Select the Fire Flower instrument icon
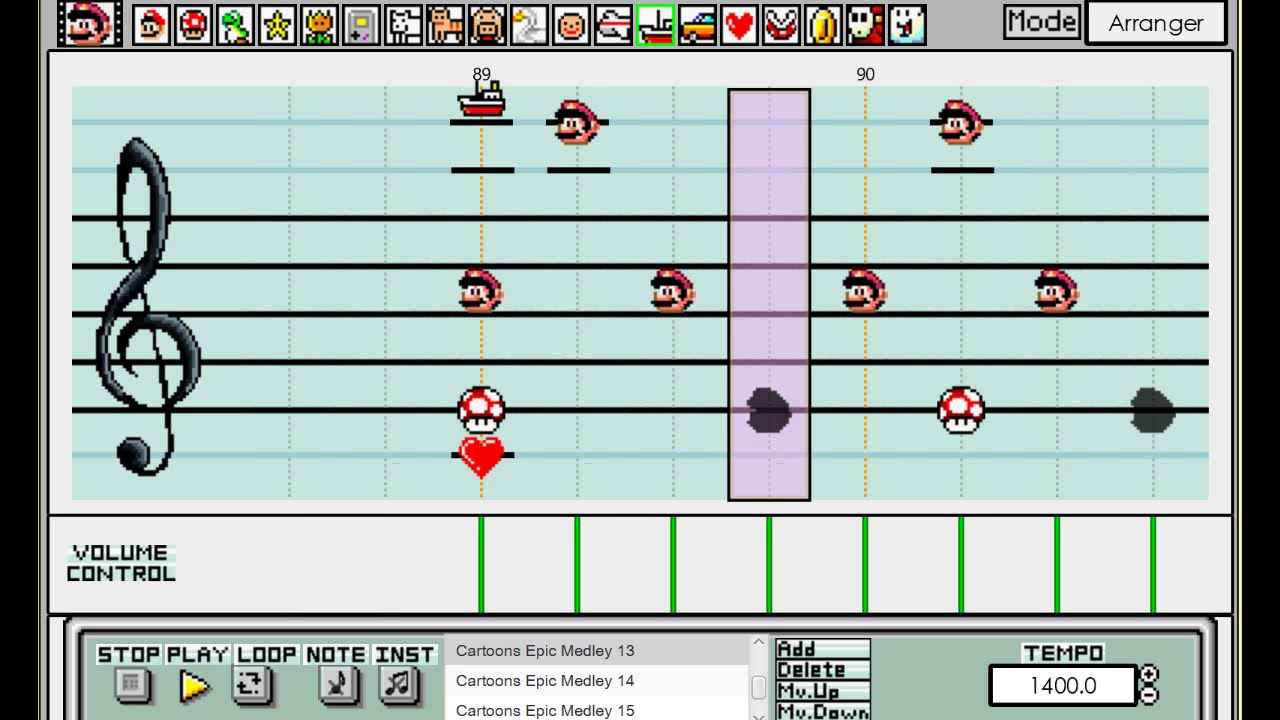1280x720 pixels. [x=319, y=25]
